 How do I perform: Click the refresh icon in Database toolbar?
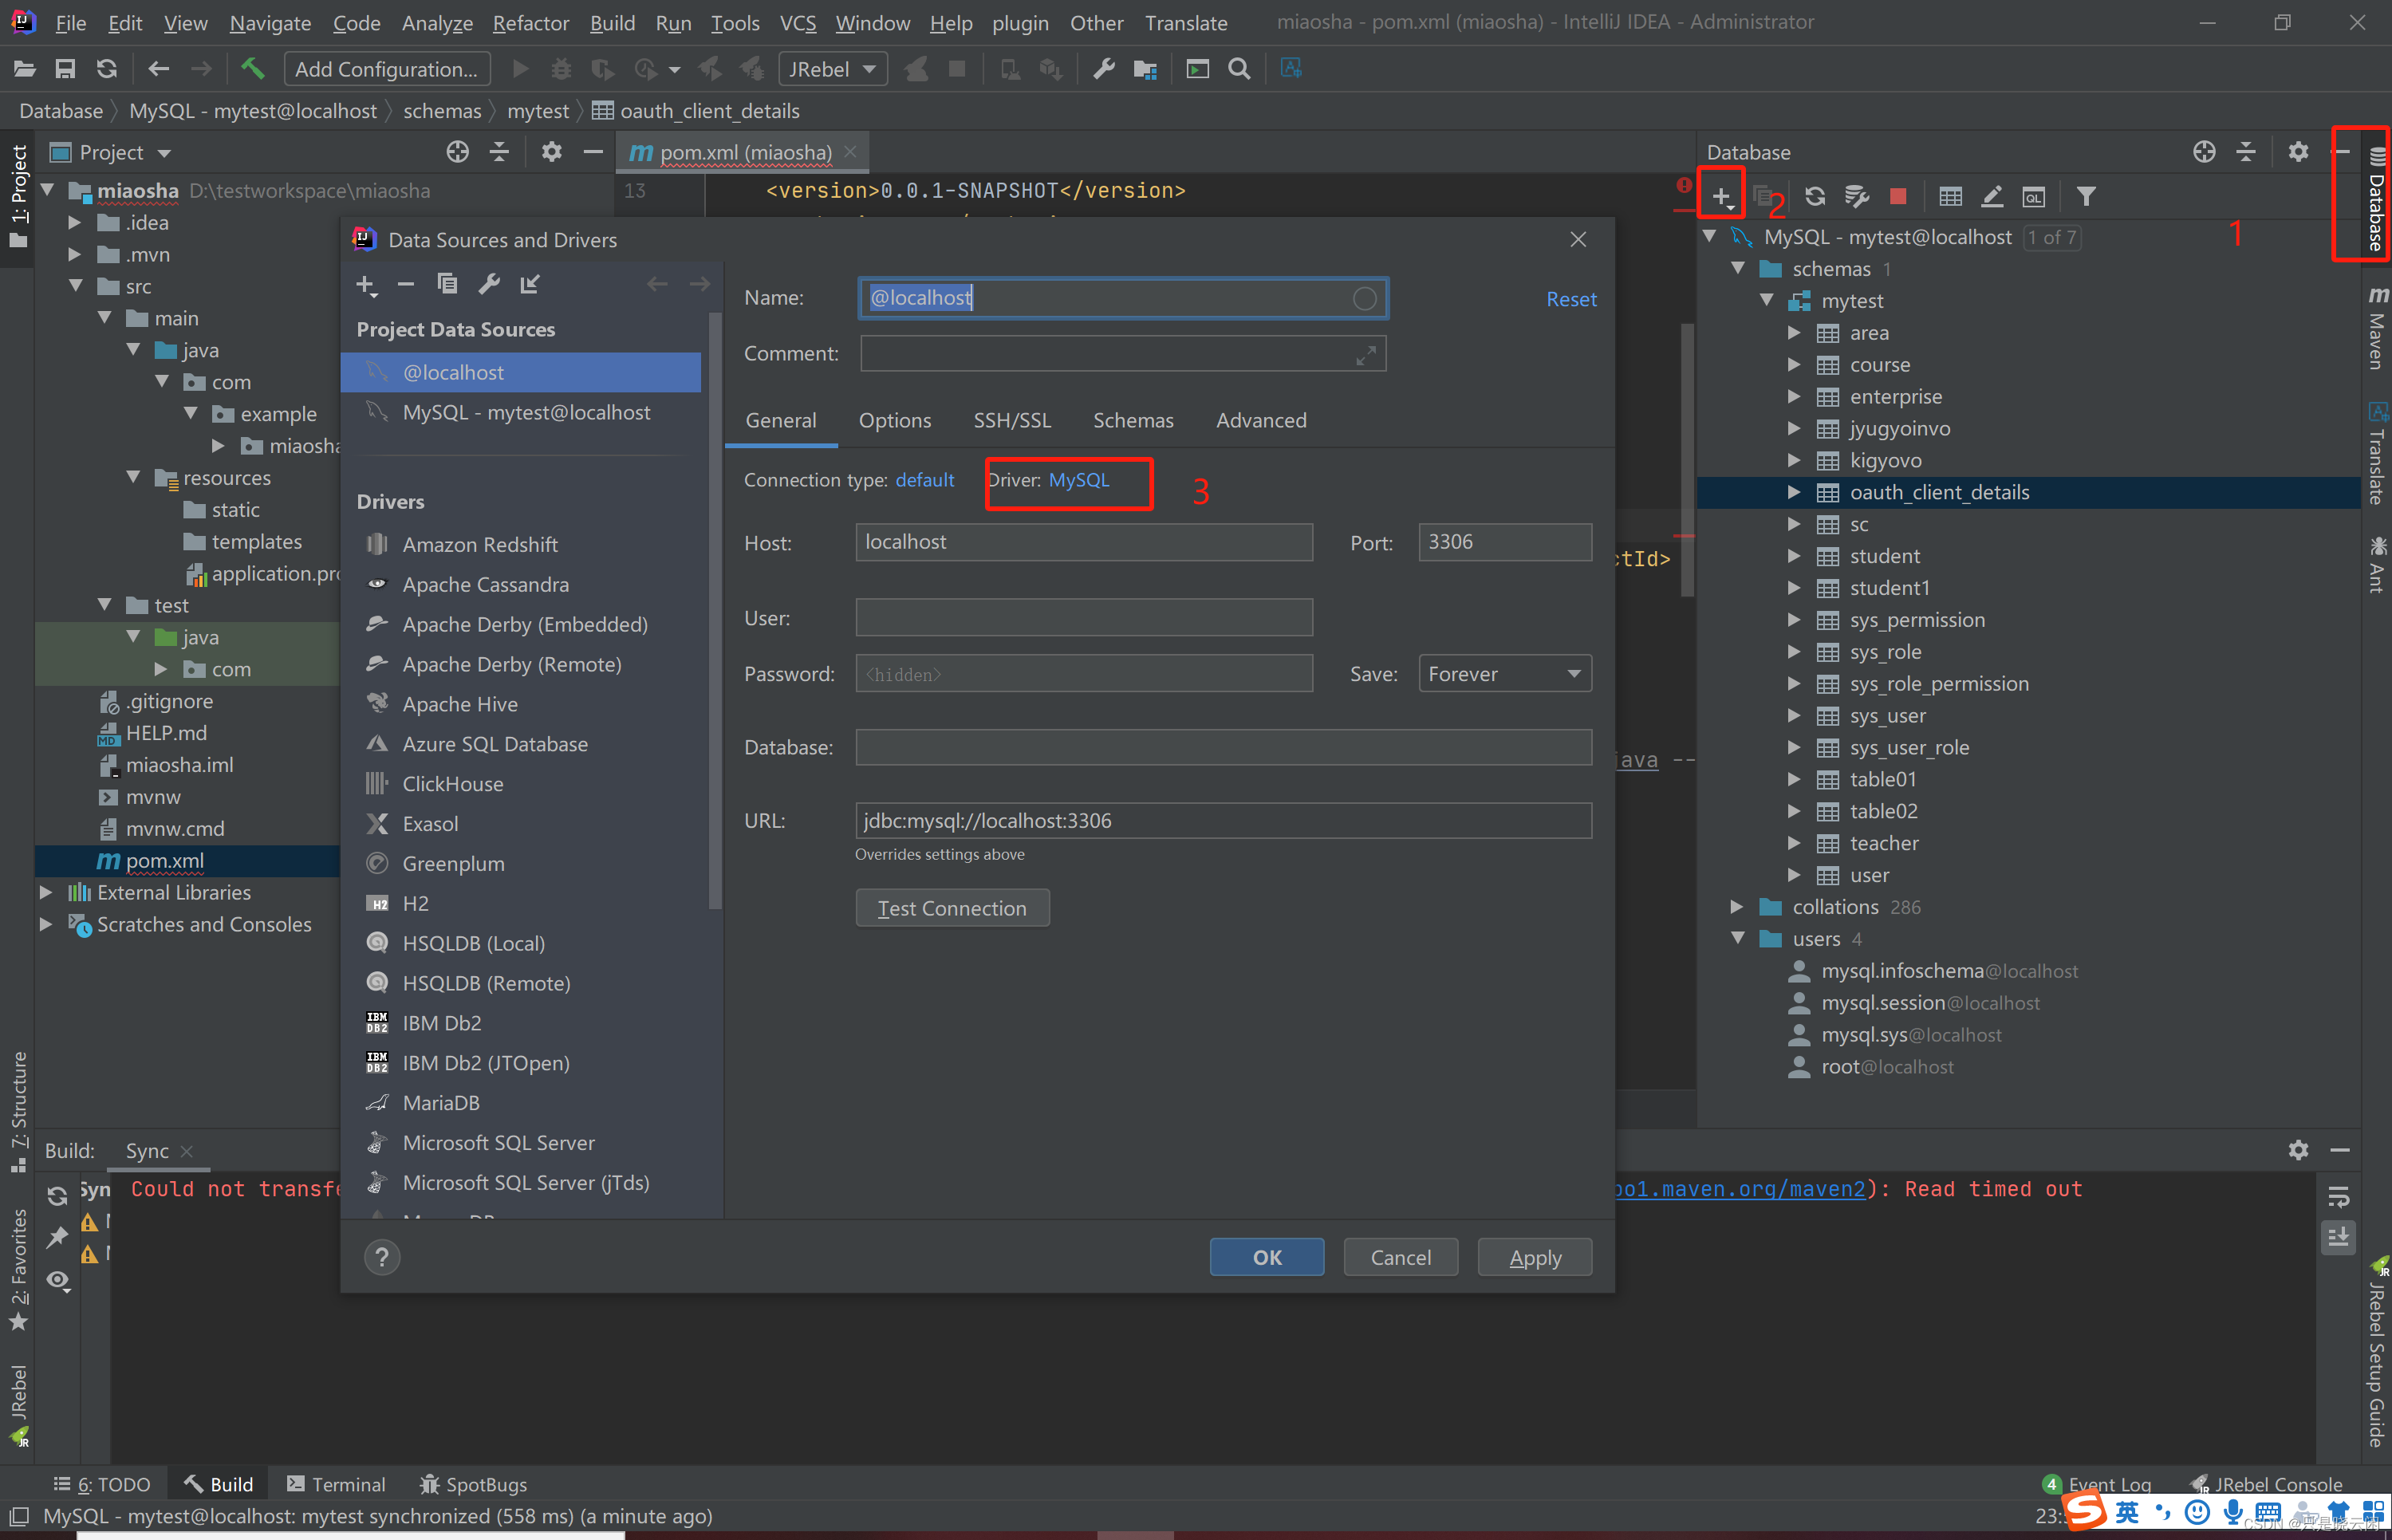[1814, 196]
